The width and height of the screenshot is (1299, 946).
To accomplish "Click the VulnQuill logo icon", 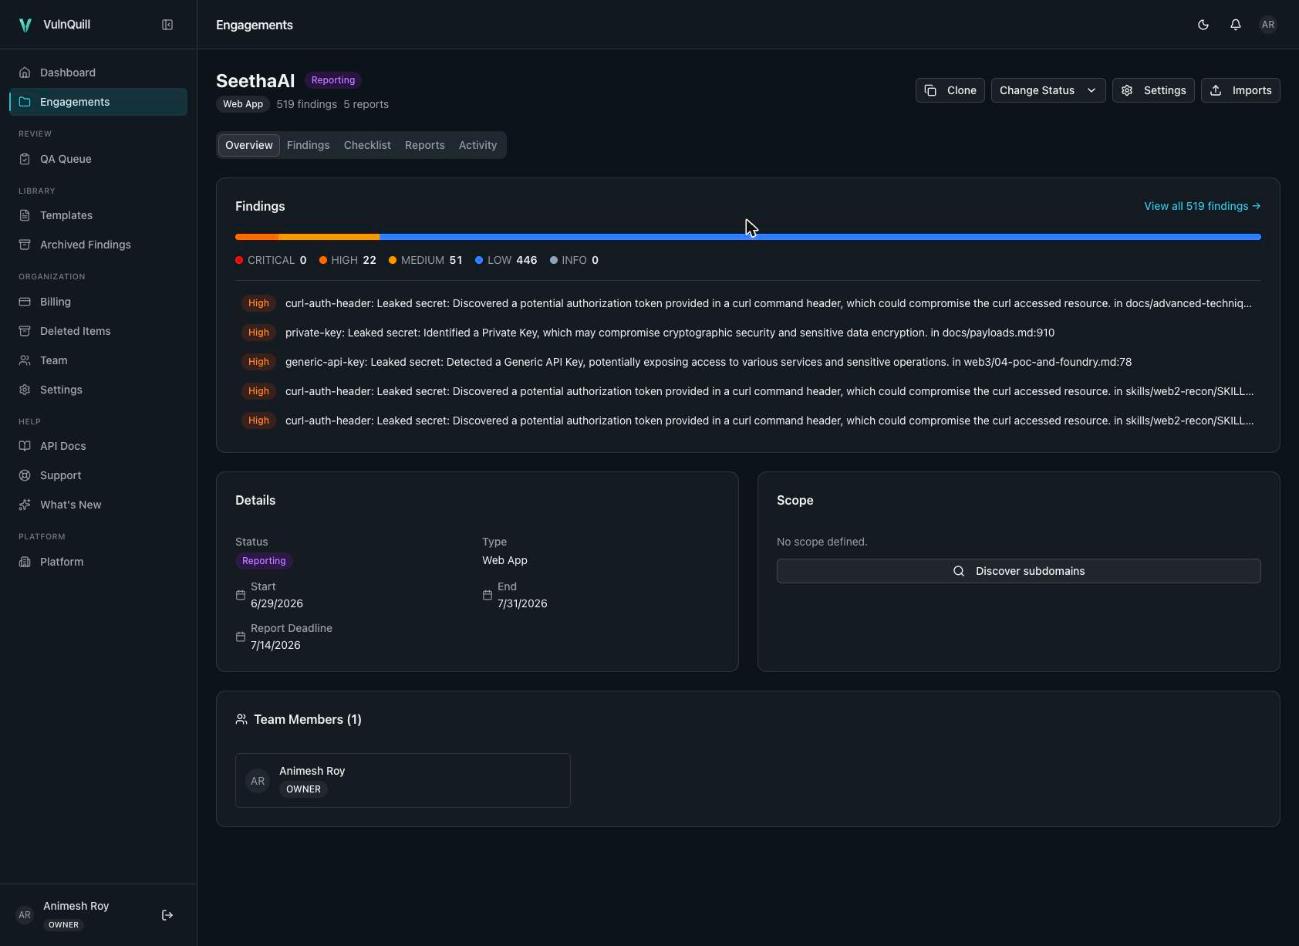I will click(x=25, y=25).
